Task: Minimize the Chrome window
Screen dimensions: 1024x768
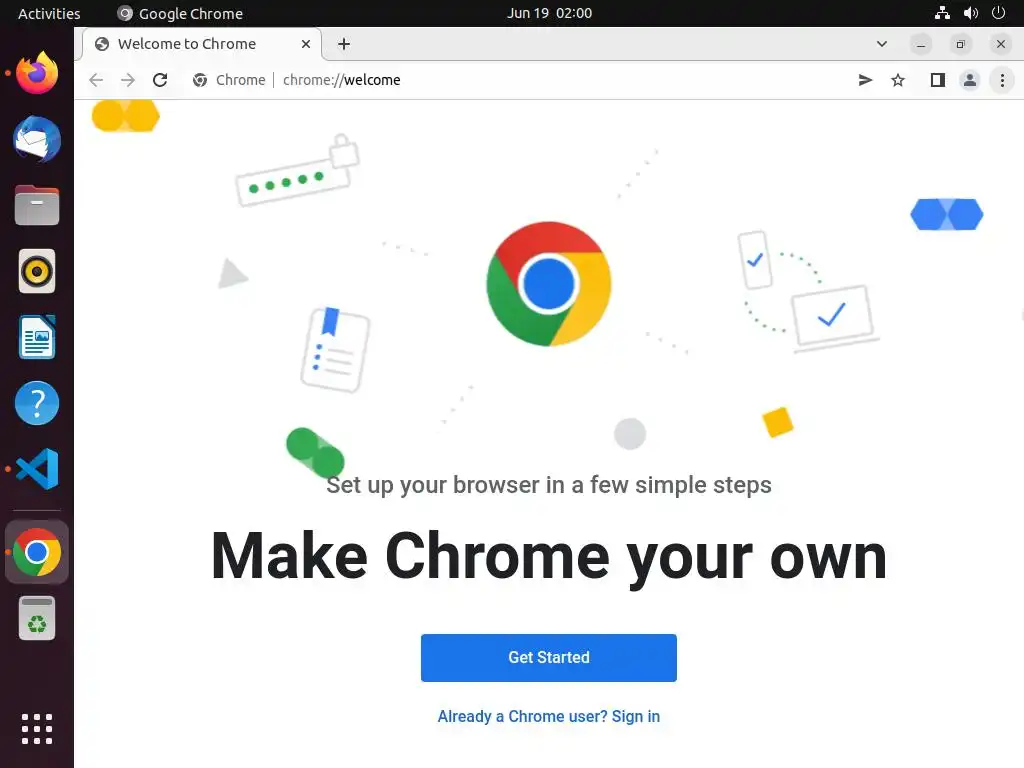Action: pos(921,44)
